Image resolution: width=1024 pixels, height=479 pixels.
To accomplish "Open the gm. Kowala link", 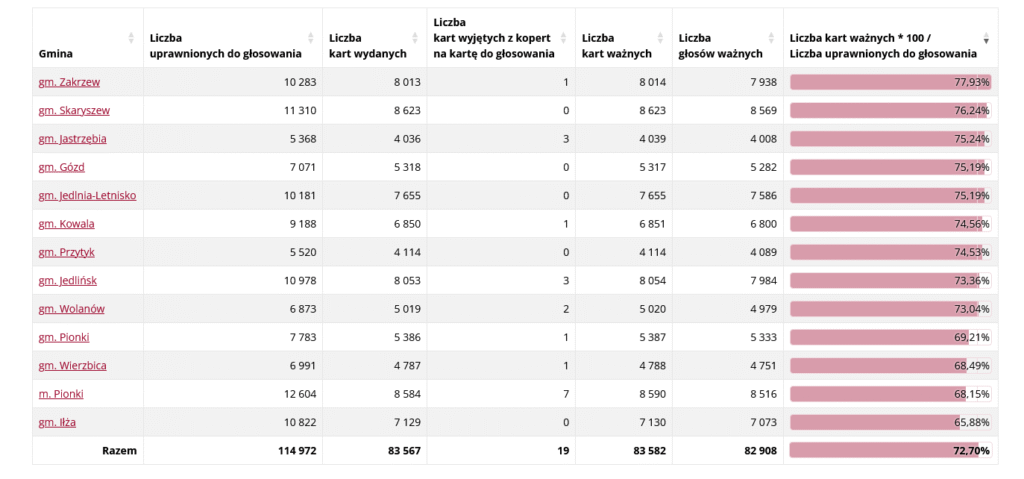I will (66, 224).
